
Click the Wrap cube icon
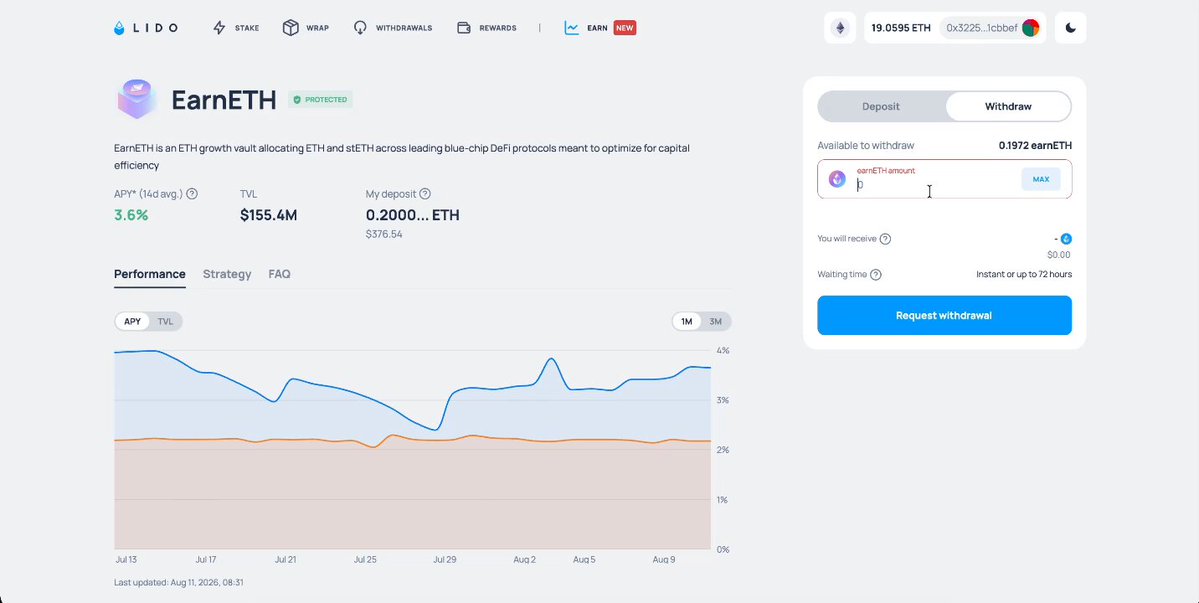[x=291, y=28]
